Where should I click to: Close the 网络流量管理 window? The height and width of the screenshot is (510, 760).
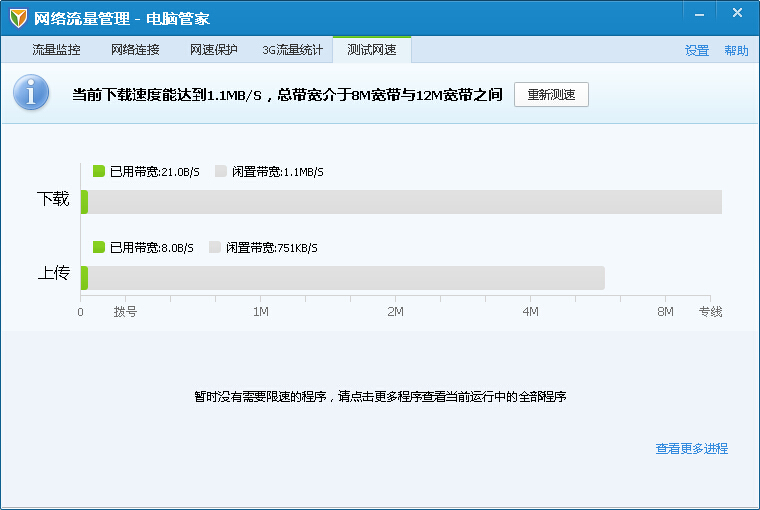pyautogui.click(x=737, y=13)
